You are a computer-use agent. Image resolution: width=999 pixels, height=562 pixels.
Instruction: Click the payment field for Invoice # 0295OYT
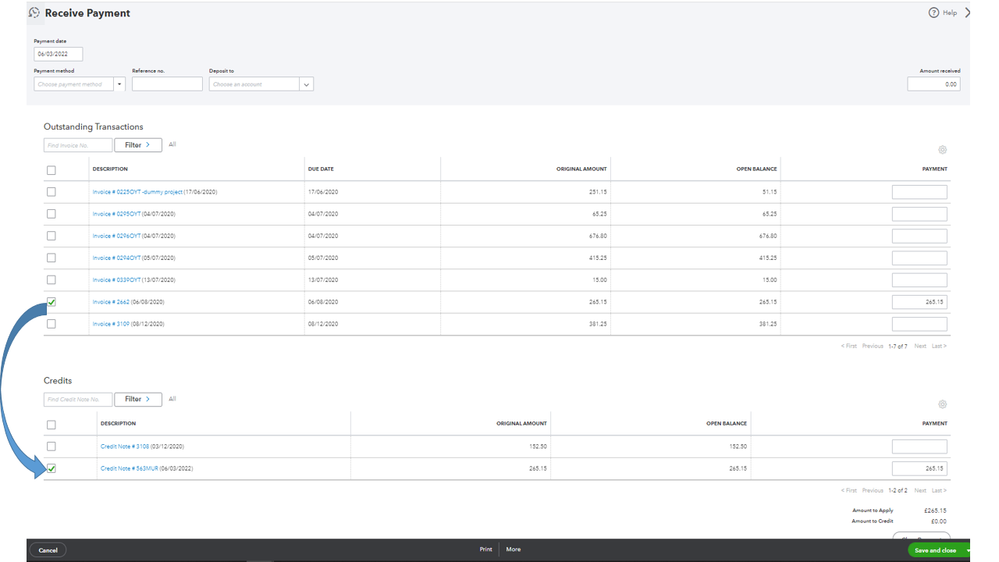(919, 214)
